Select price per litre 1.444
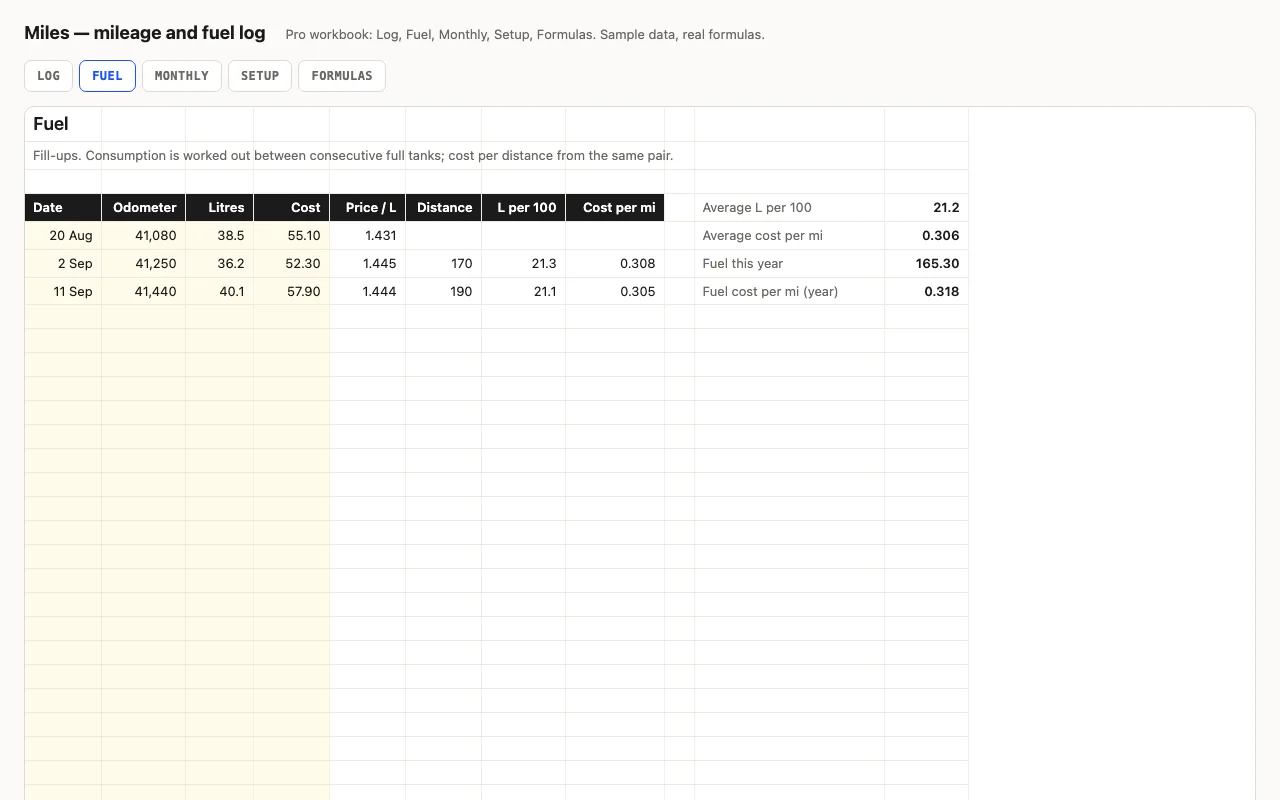This screenshot has height=800, width=1280. click(368, 292)
